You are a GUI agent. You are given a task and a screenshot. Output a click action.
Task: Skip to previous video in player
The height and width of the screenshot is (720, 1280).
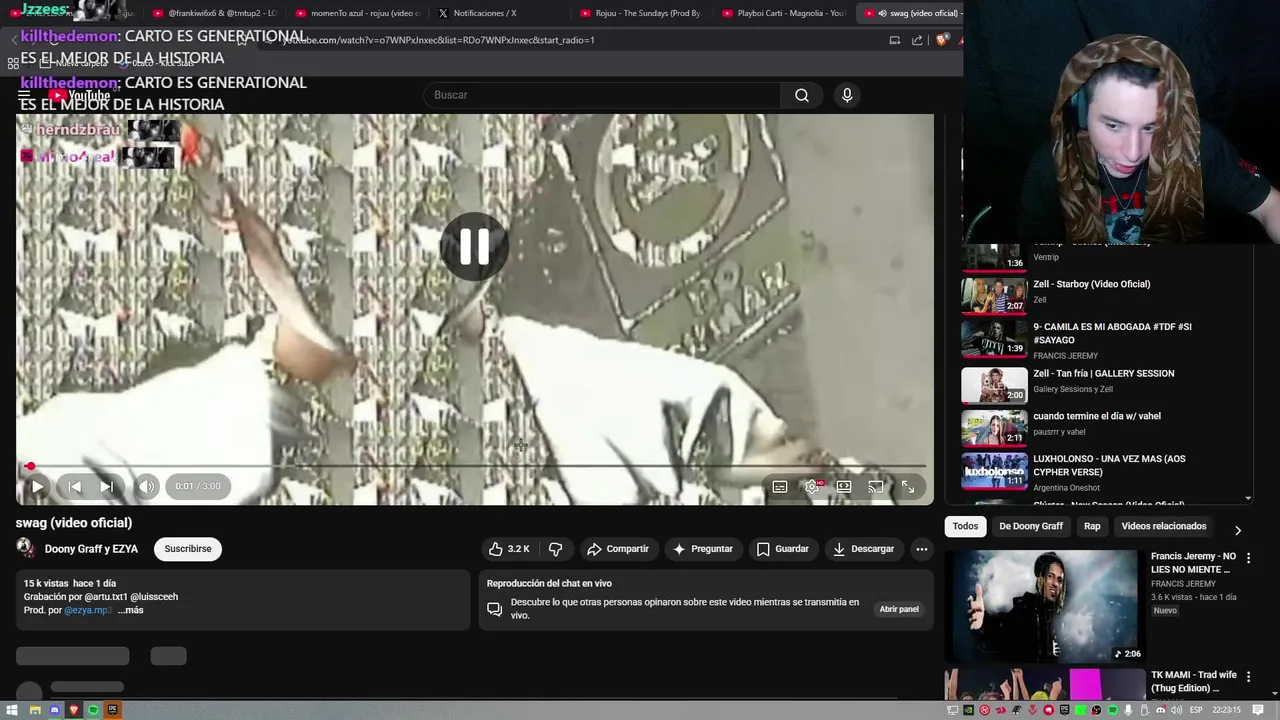click(x=74, y=487)
